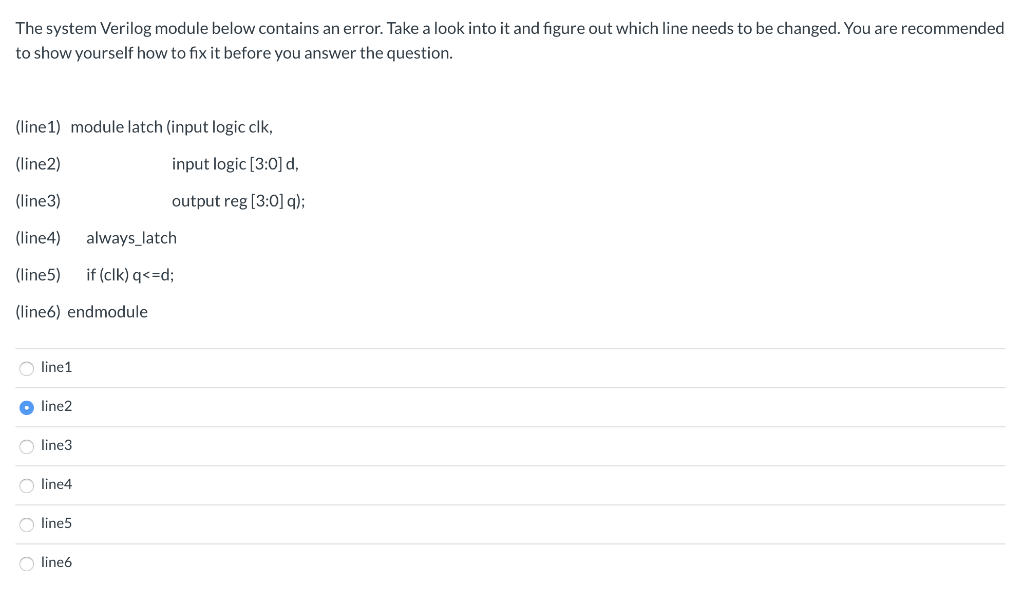Click the 'if (clk) q<=d;' code line
The image size is (1024, 602).
pos(130,275)
